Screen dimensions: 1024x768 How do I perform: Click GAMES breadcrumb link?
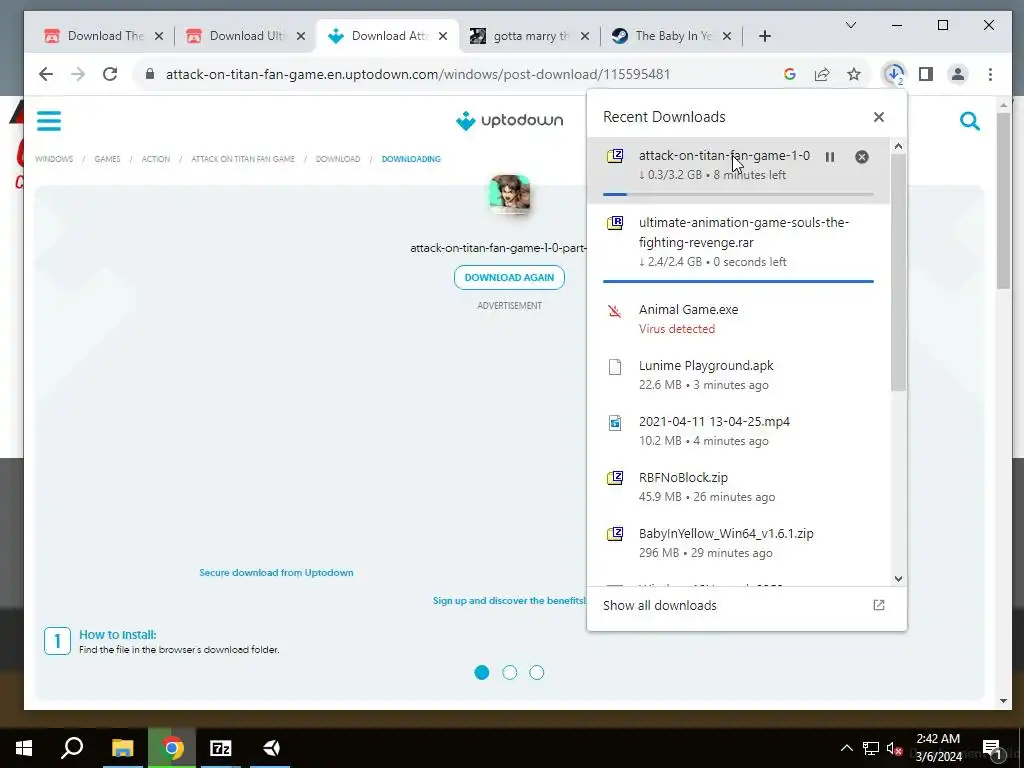tap(107, 159)
